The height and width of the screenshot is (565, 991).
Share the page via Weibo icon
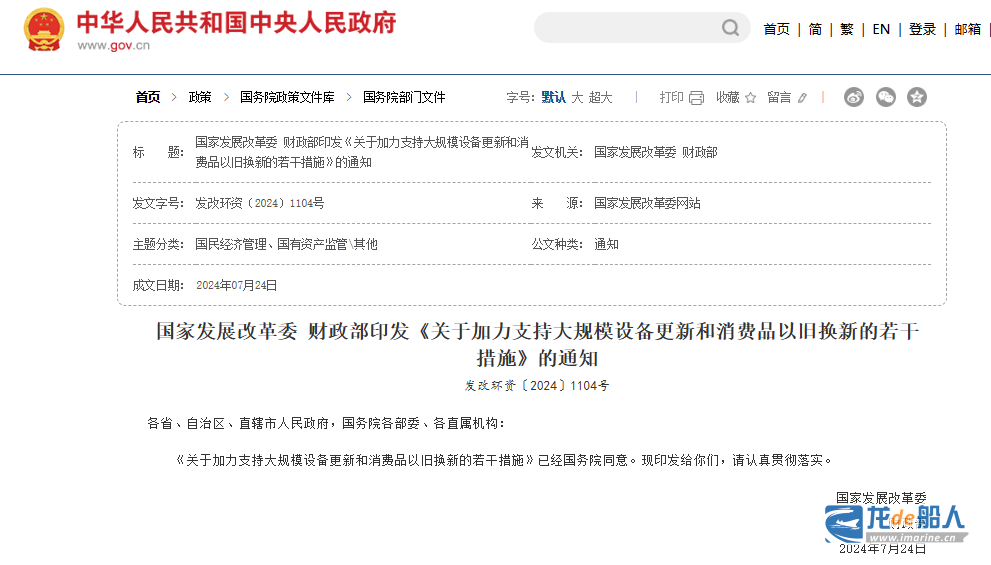pos(853,97)
